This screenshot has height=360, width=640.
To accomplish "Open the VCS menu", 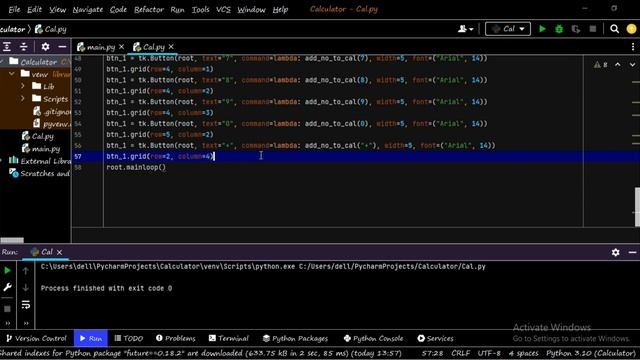I will tap(223, 9).
